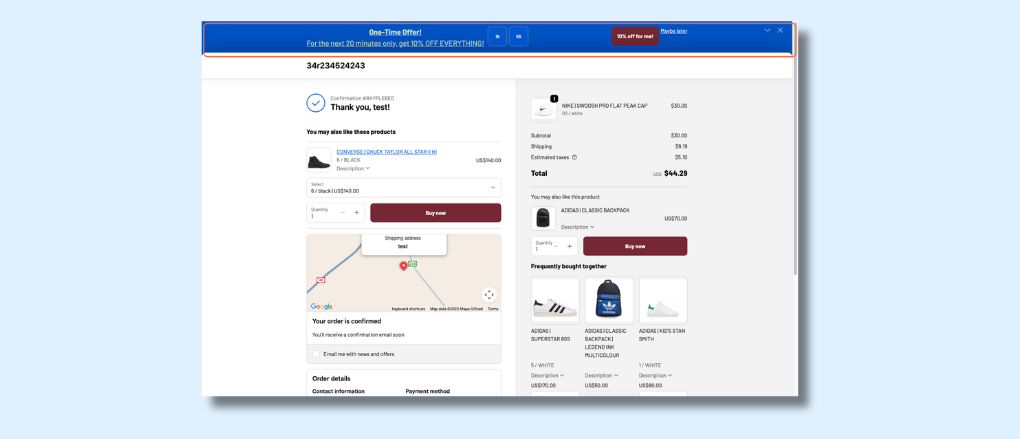
Task: Click 'You may also like these products' heading
Action: coord(351,132)
